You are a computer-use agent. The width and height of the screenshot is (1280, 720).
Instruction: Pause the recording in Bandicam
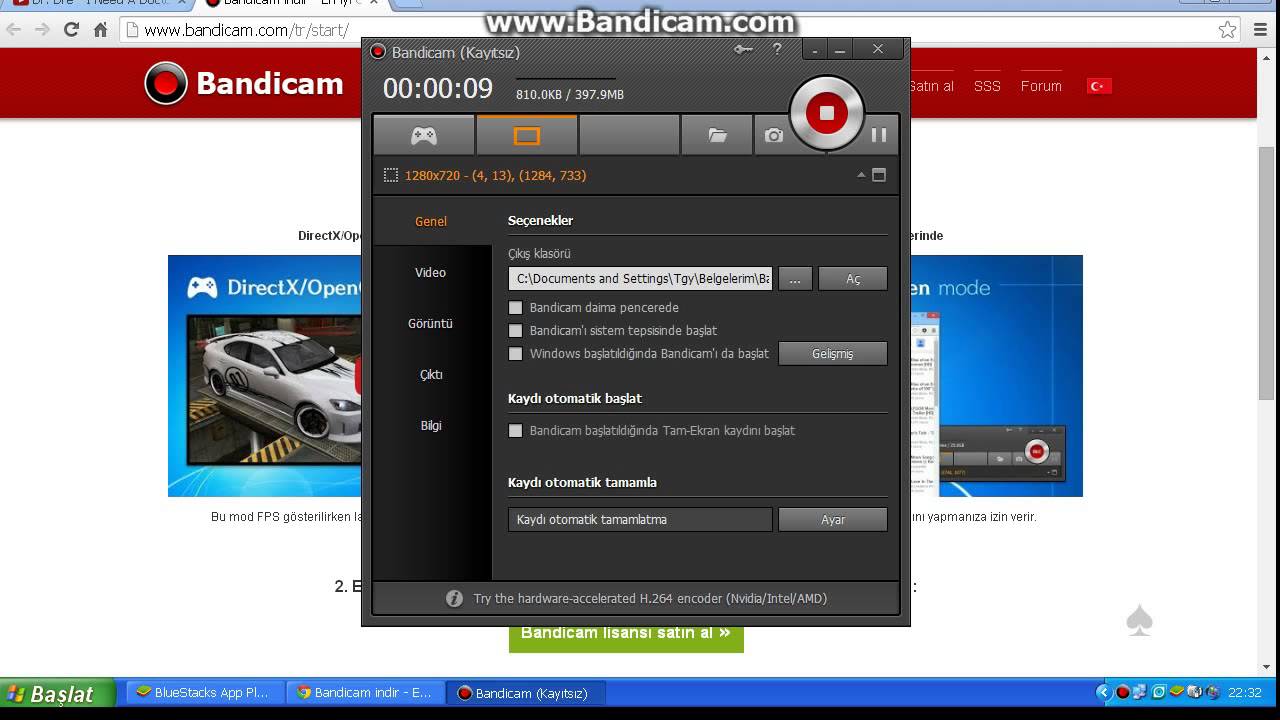click(879, 135)
